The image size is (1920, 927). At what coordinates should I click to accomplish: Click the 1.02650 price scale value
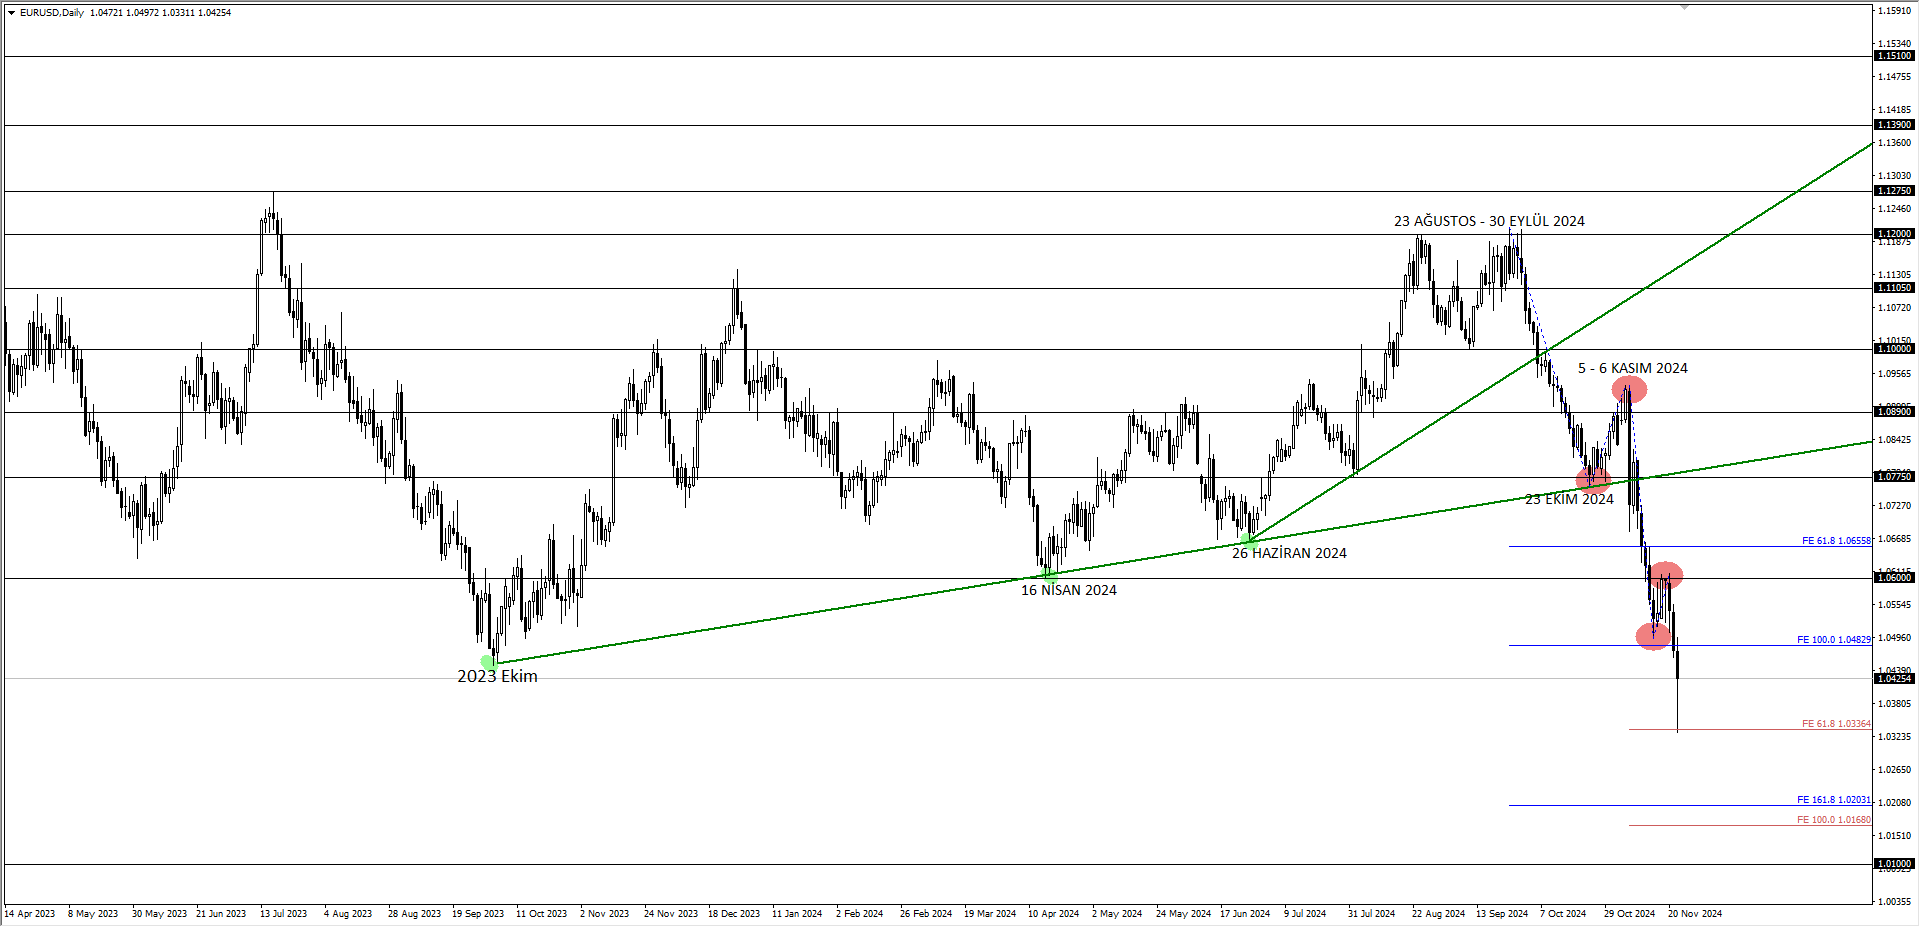click(x=1895, y=770)
